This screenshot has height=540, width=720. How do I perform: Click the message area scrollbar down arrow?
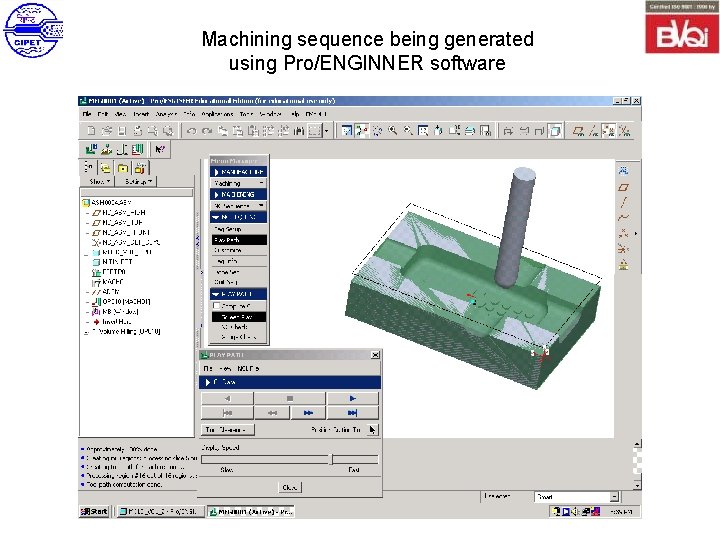point(637,485)
